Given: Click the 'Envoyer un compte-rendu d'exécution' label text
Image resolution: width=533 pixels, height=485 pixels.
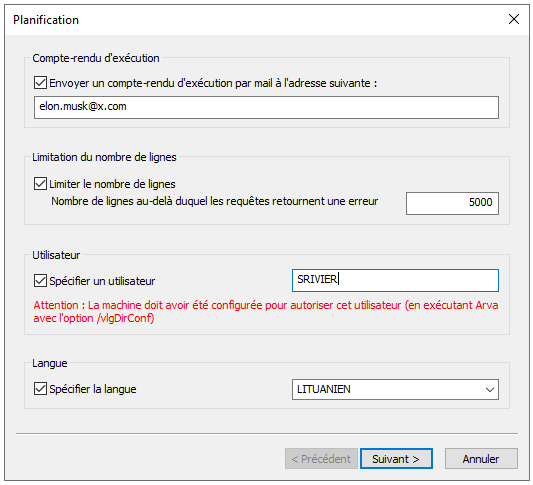Looking at the screenshot, I should [213, 83].
